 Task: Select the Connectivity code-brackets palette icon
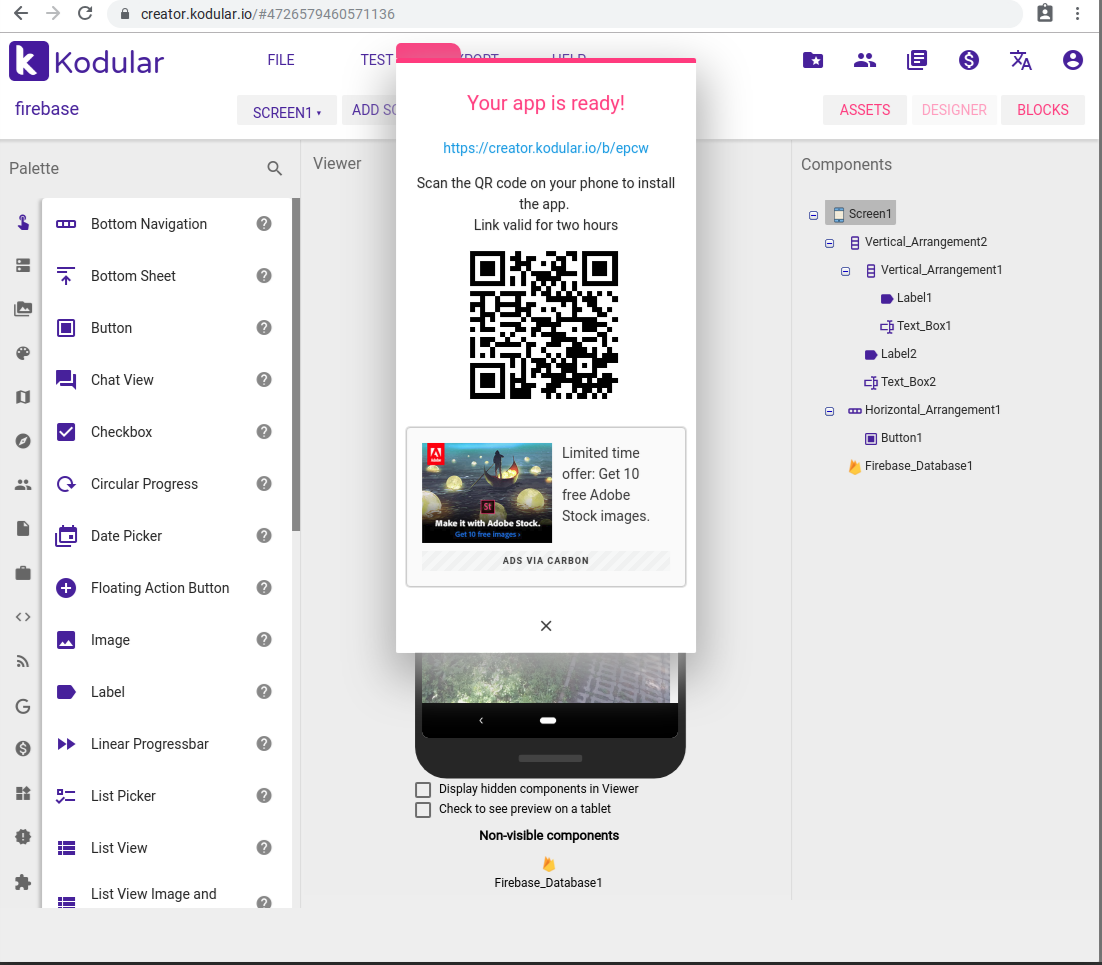(23, 617)
